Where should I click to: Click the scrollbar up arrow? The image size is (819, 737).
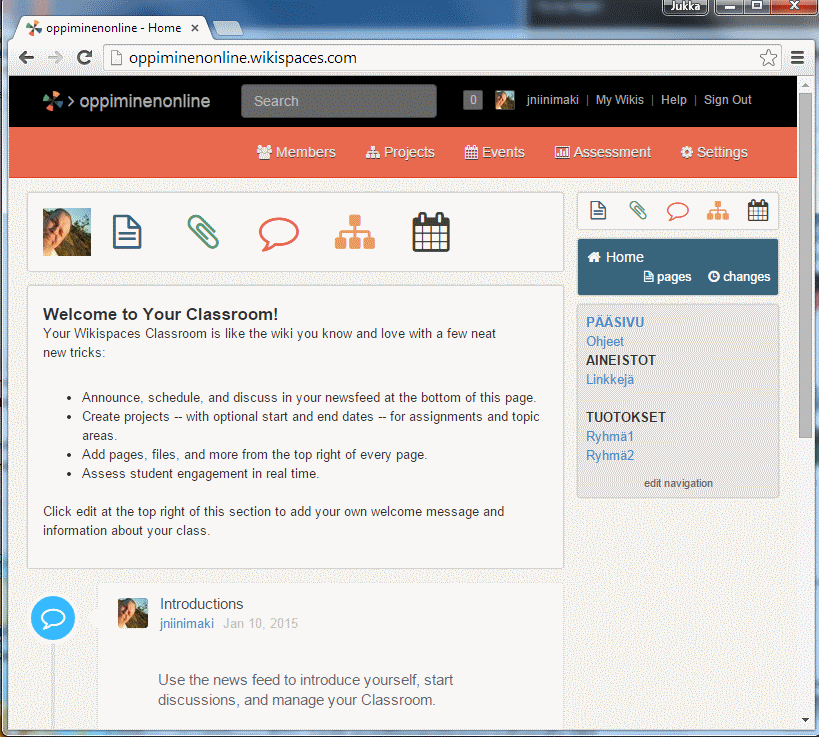805,84
